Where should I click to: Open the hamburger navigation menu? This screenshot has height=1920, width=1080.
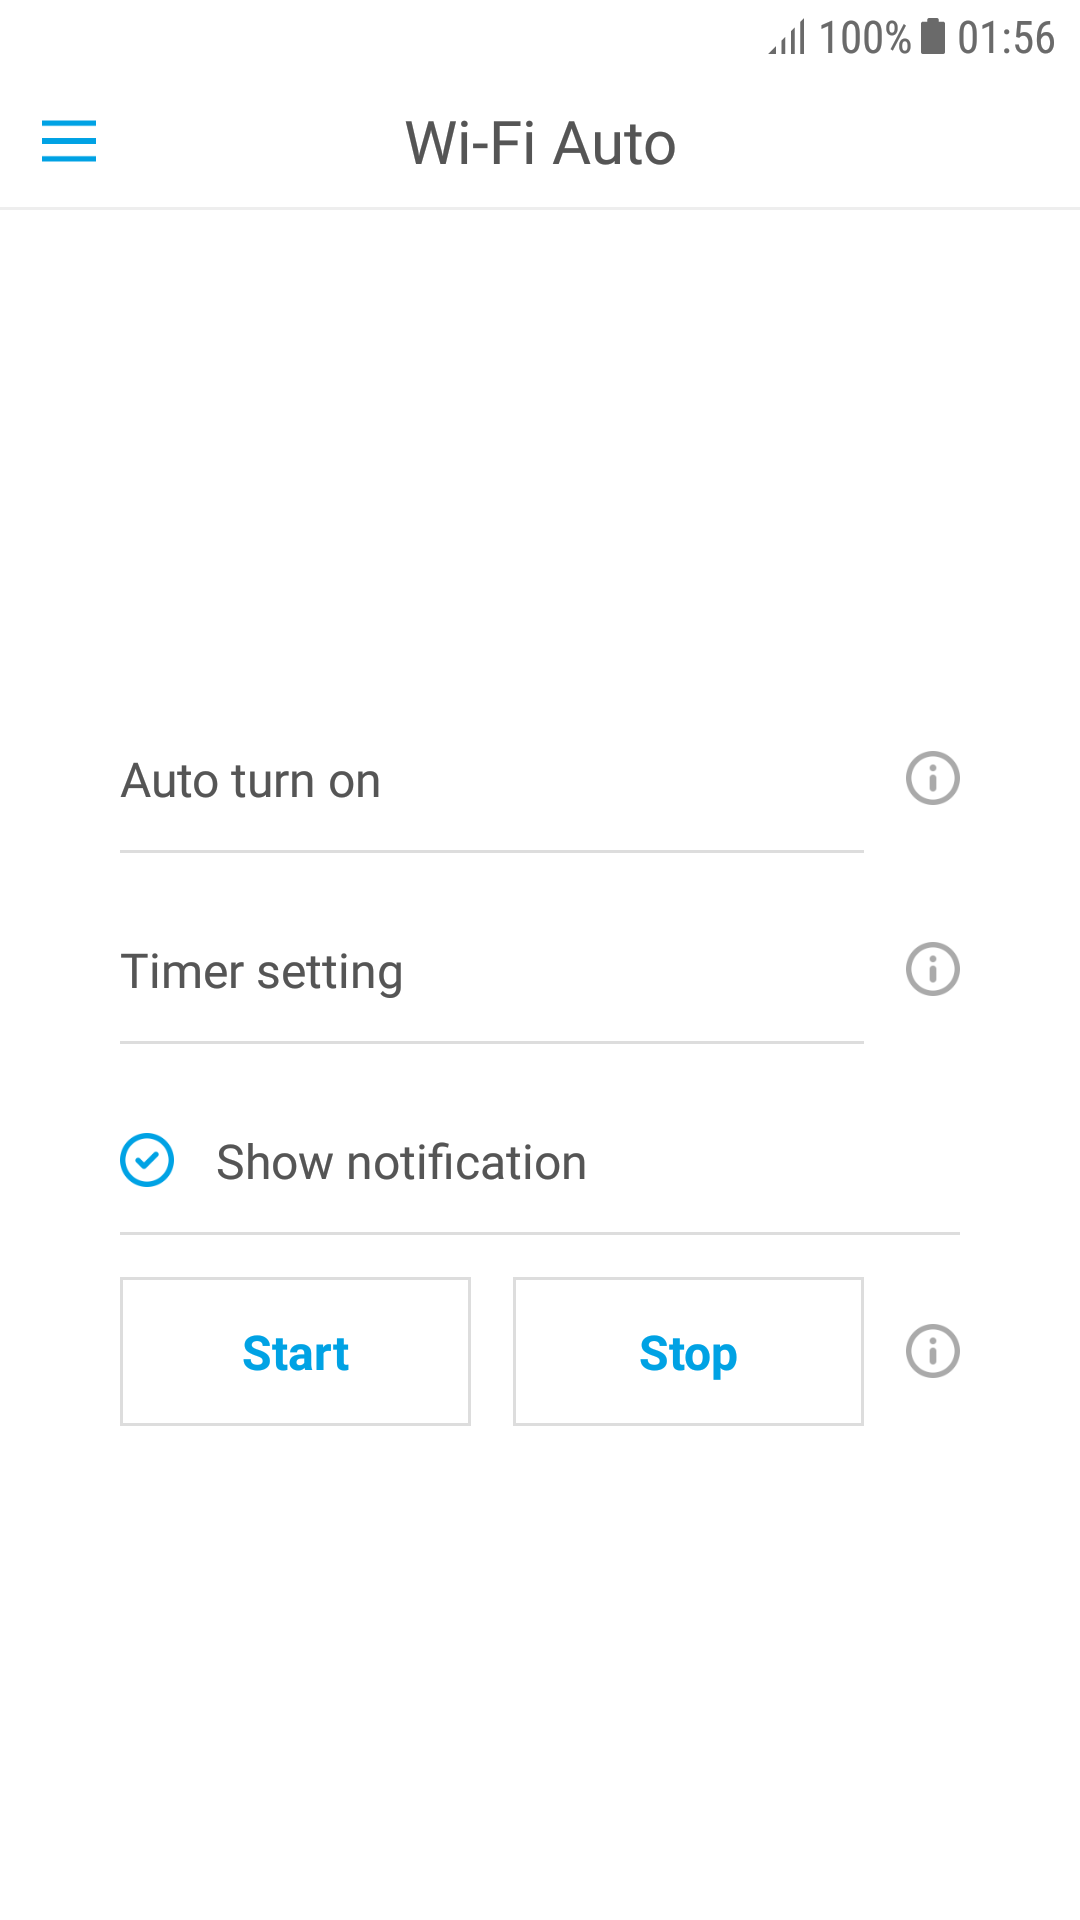click(69, 141)
